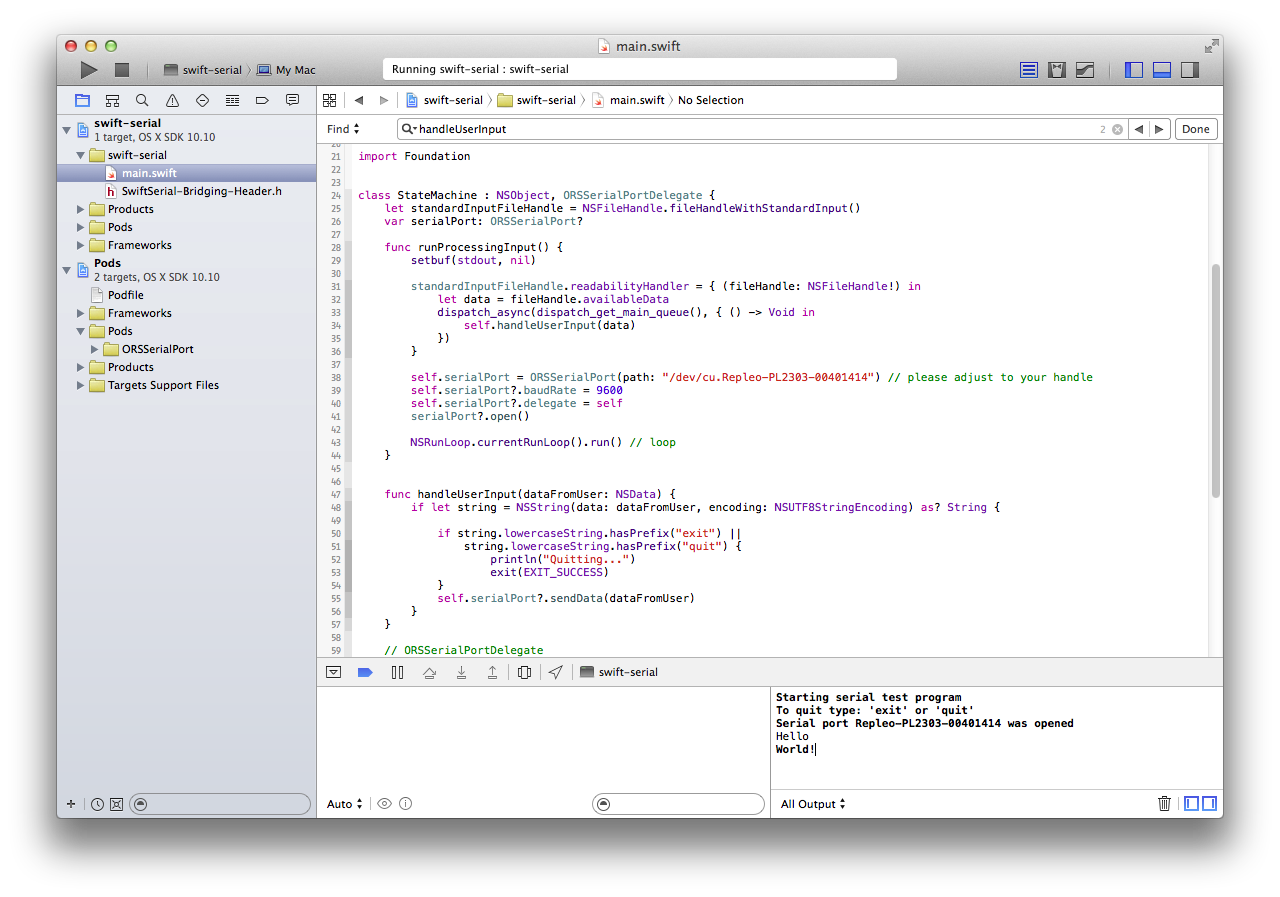Open the Simulate Location arrow icon
Viewport: 1280px width, 897px height.
tap(556, 672)
